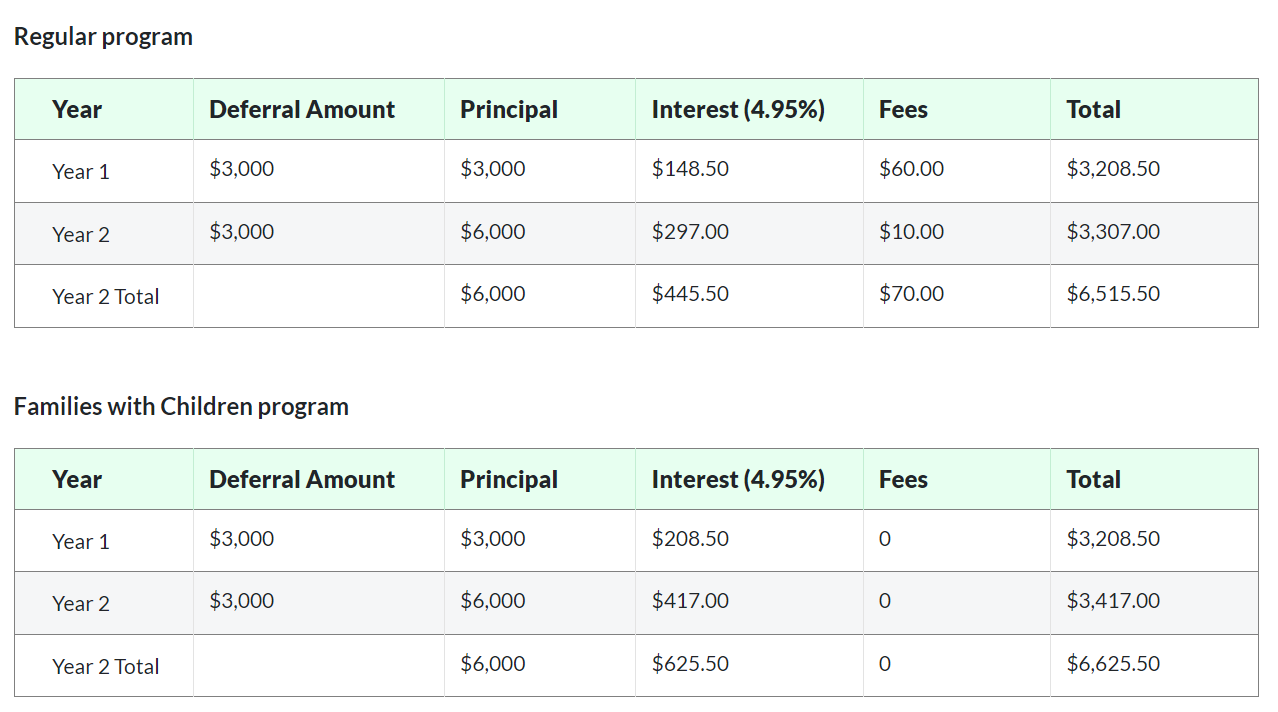
Task: Select the $148.50 interest cell
Action: (x=690, y=169)
